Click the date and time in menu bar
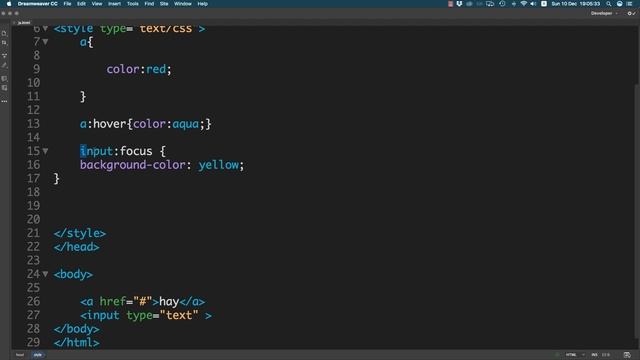This screenshot has height=360, width=640. point(576,4)
